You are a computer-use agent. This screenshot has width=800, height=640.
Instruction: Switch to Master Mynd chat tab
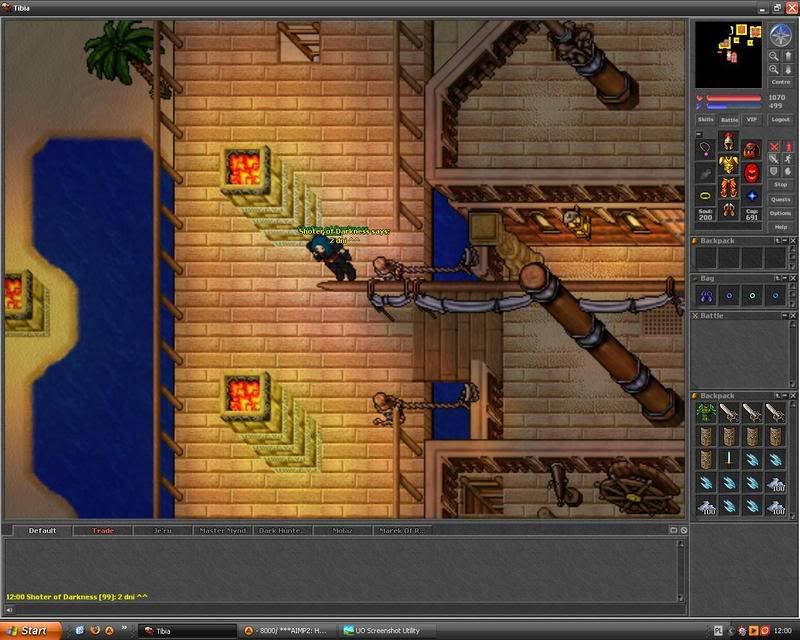223,530
